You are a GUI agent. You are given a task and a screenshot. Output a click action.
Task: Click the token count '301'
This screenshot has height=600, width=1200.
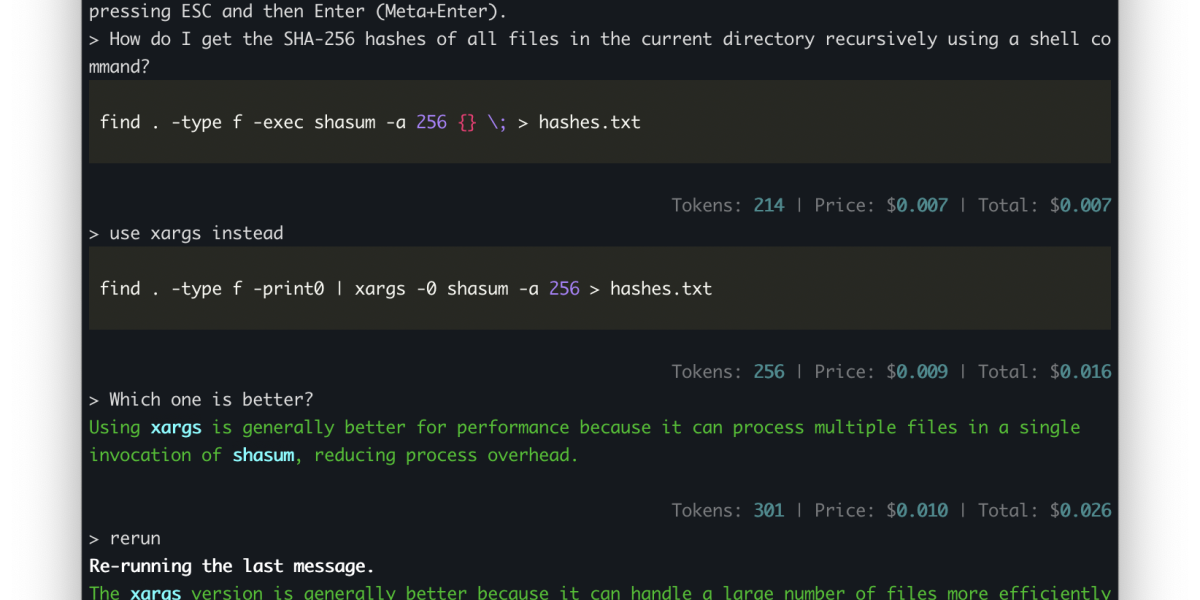(769, 510)
